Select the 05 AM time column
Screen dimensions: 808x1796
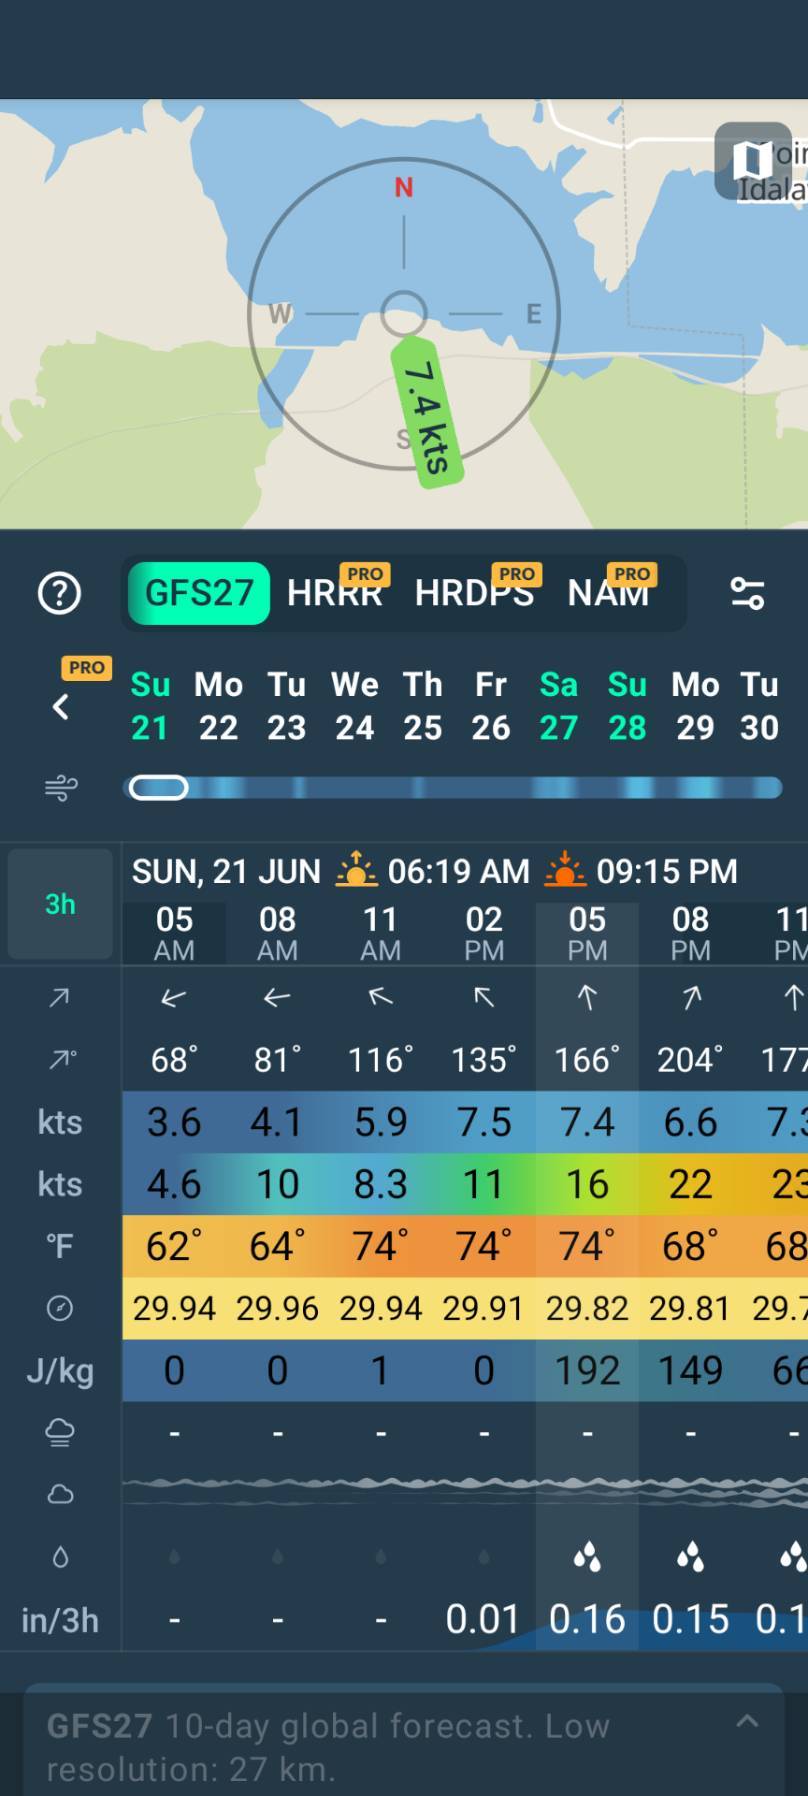(174, 933)
